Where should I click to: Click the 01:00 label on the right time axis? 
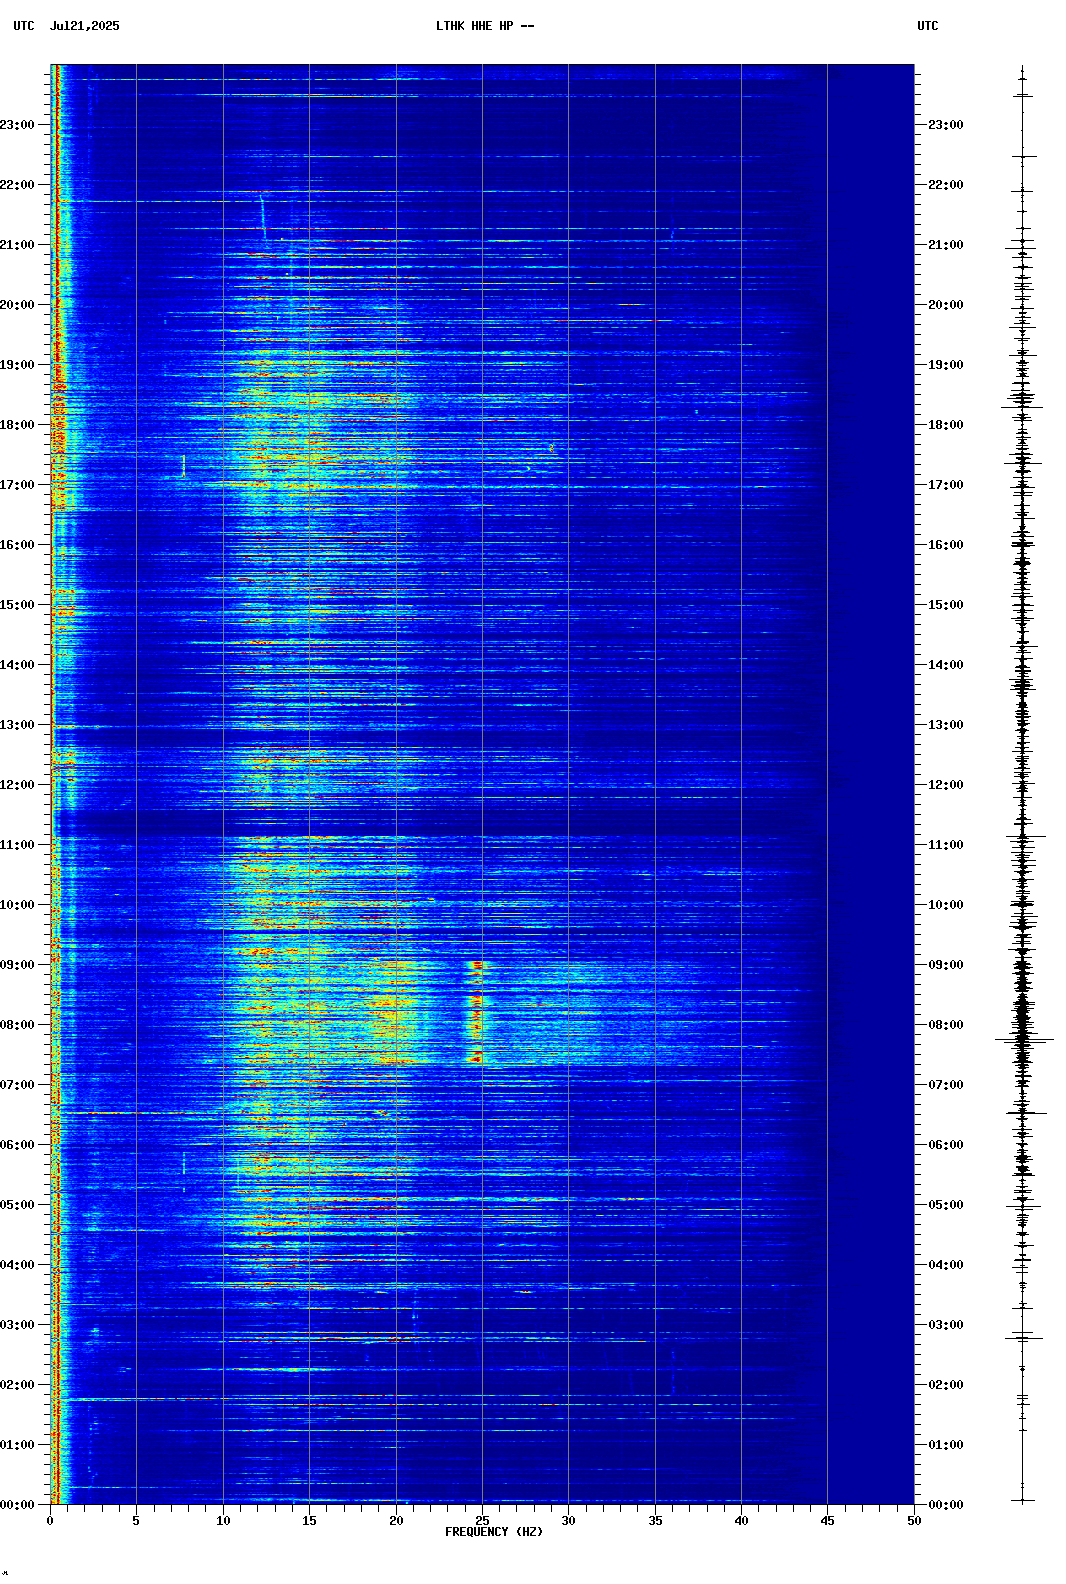pyautogui.click(x=946, y=1445)
